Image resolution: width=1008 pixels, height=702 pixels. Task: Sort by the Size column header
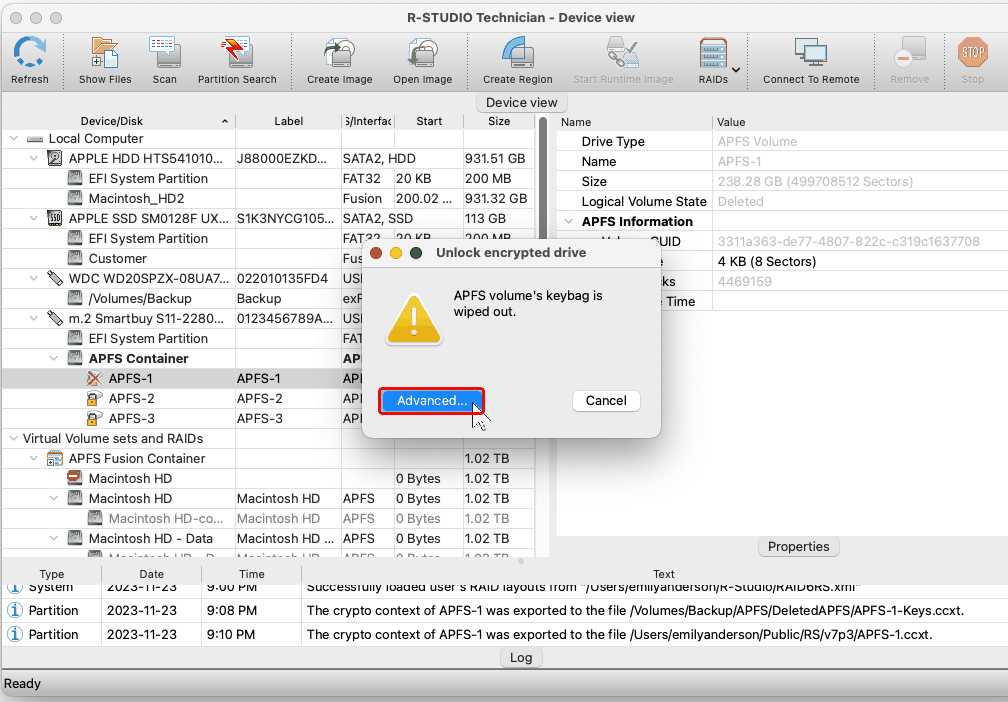499,121
